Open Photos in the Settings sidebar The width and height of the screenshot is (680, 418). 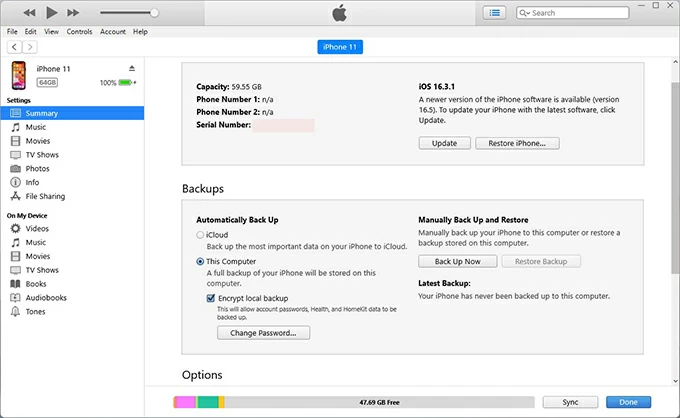(x=37, y=169)
